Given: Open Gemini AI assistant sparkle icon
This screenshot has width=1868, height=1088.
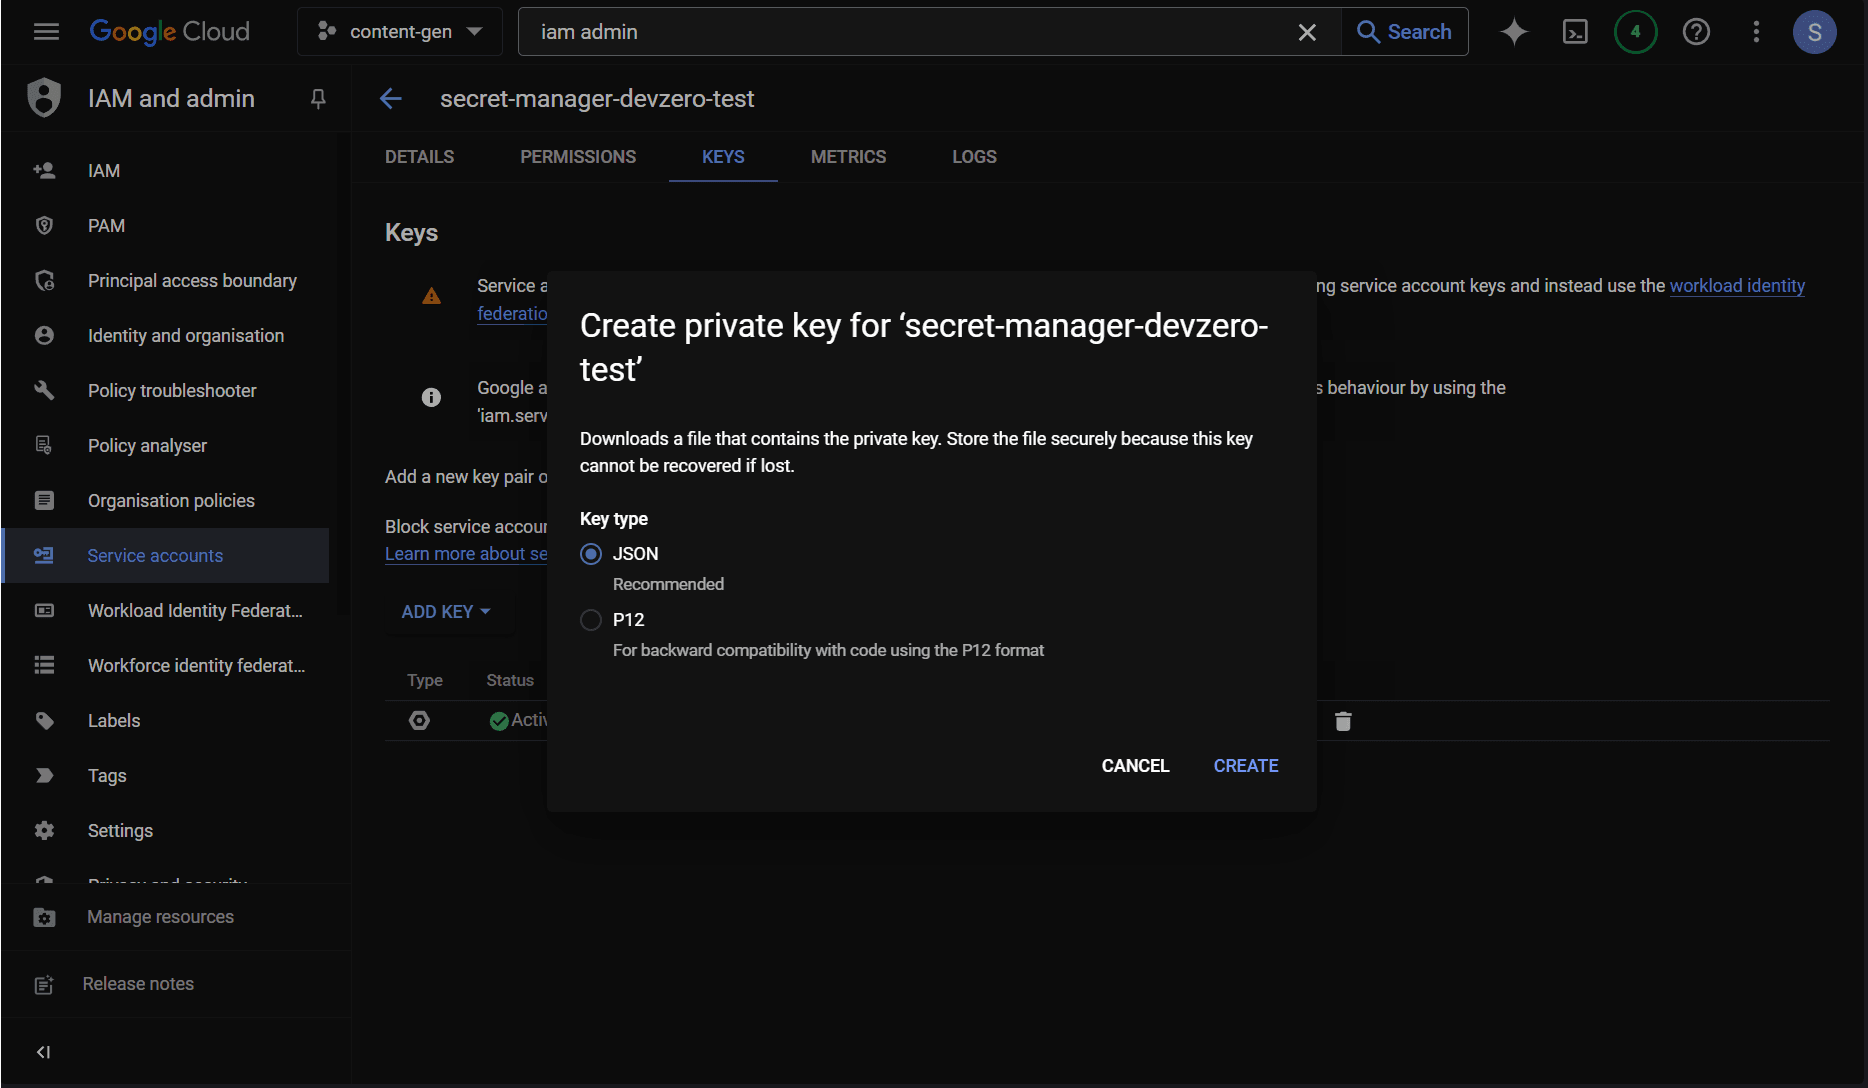Looking at the screenshot, I should 1514,32.
